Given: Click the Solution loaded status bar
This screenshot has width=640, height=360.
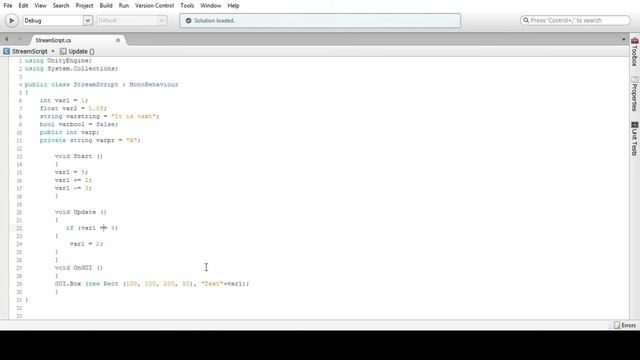Looking at the screenshot, I should click(x=320, y=20).
